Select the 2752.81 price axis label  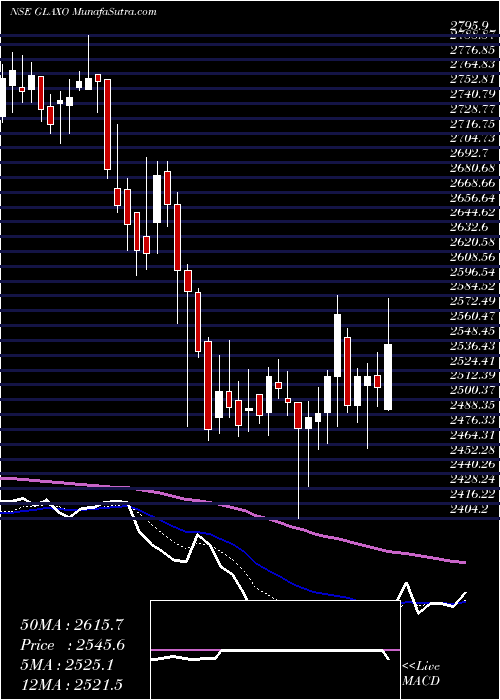pyautogui.click(x=473, y=79)
